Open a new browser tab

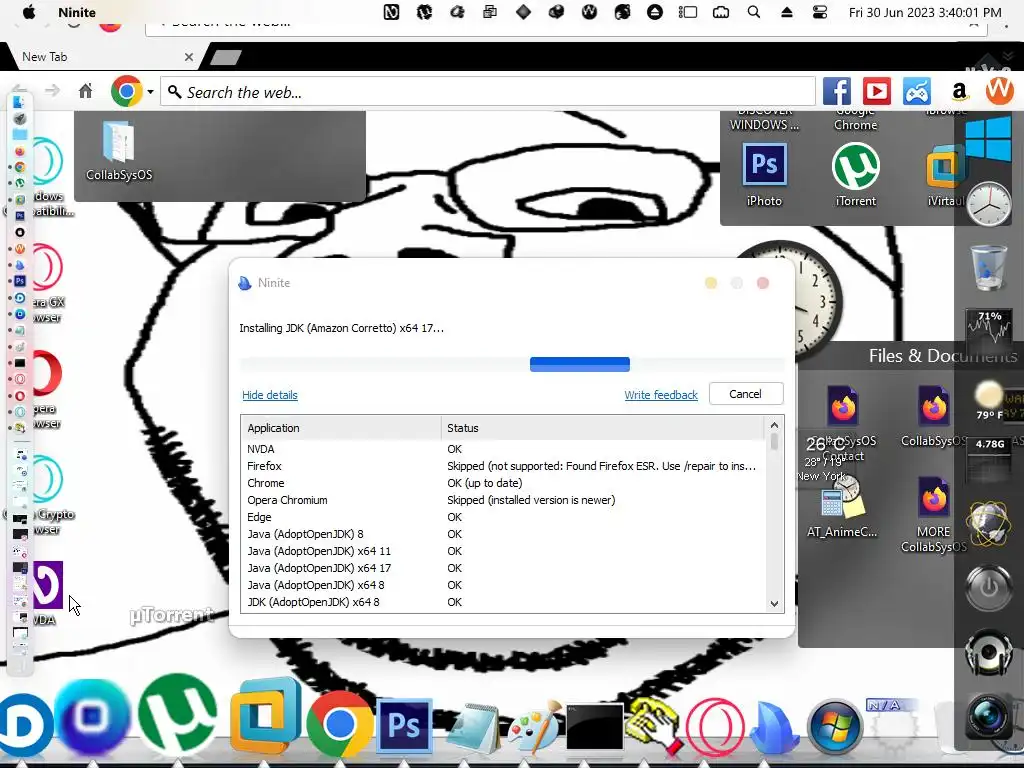click(x=225, y=57)
